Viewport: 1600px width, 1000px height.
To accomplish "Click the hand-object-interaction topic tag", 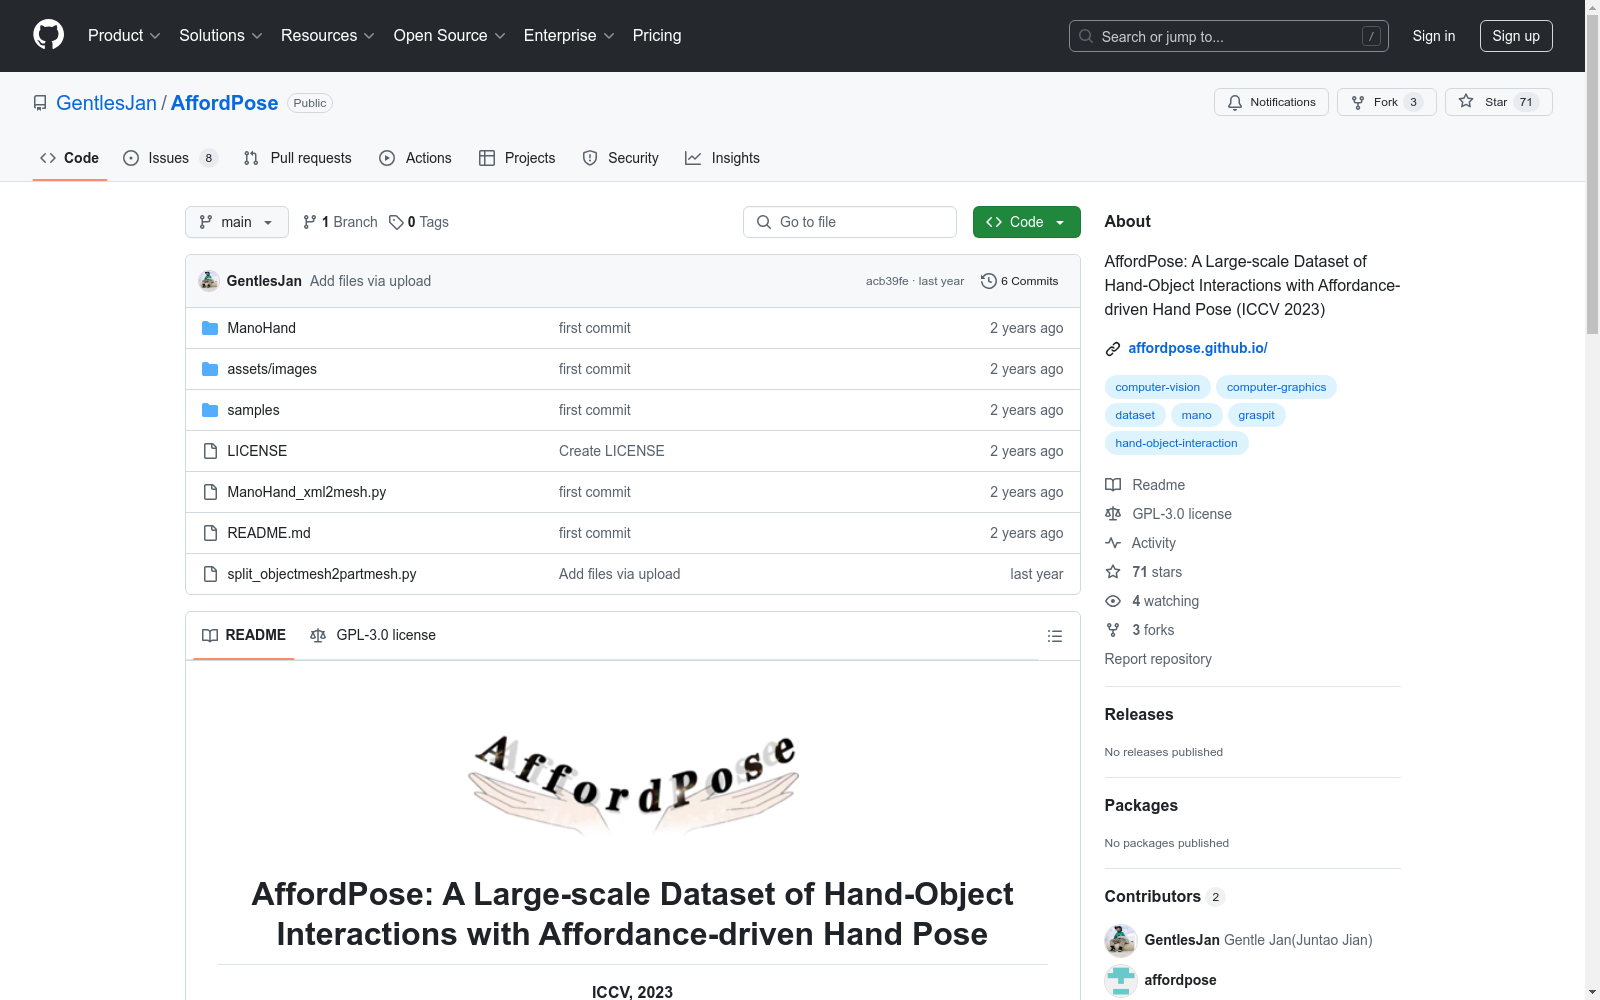I will 1176,443.
